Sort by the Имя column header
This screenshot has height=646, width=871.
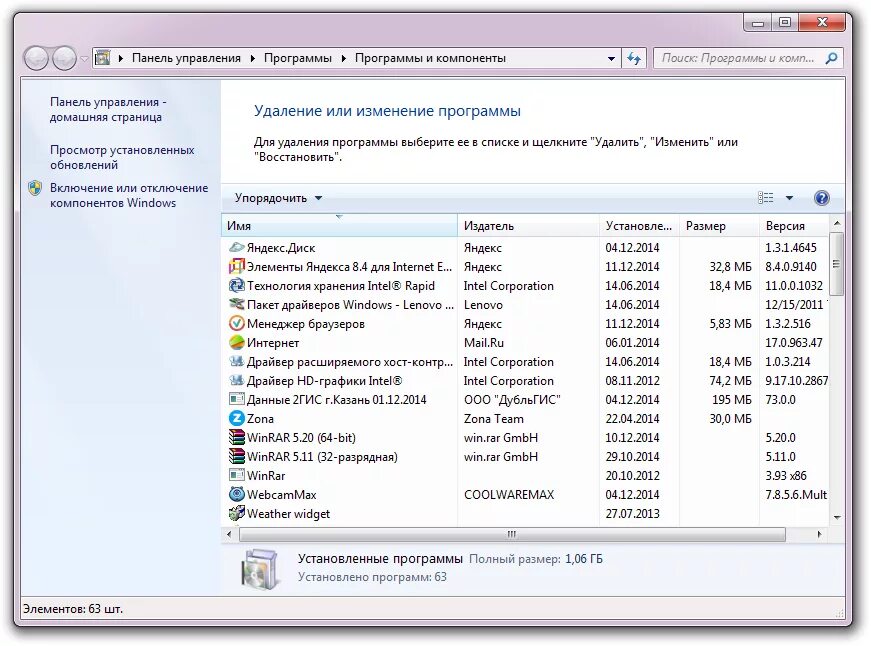tap(339, 226)
